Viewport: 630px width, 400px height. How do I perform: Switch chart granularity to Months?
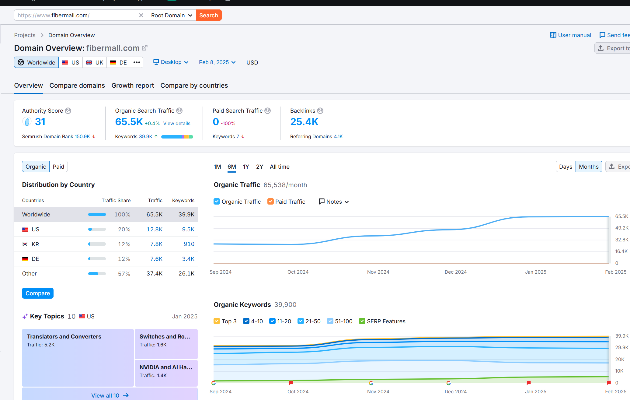[x=589, y=167]
